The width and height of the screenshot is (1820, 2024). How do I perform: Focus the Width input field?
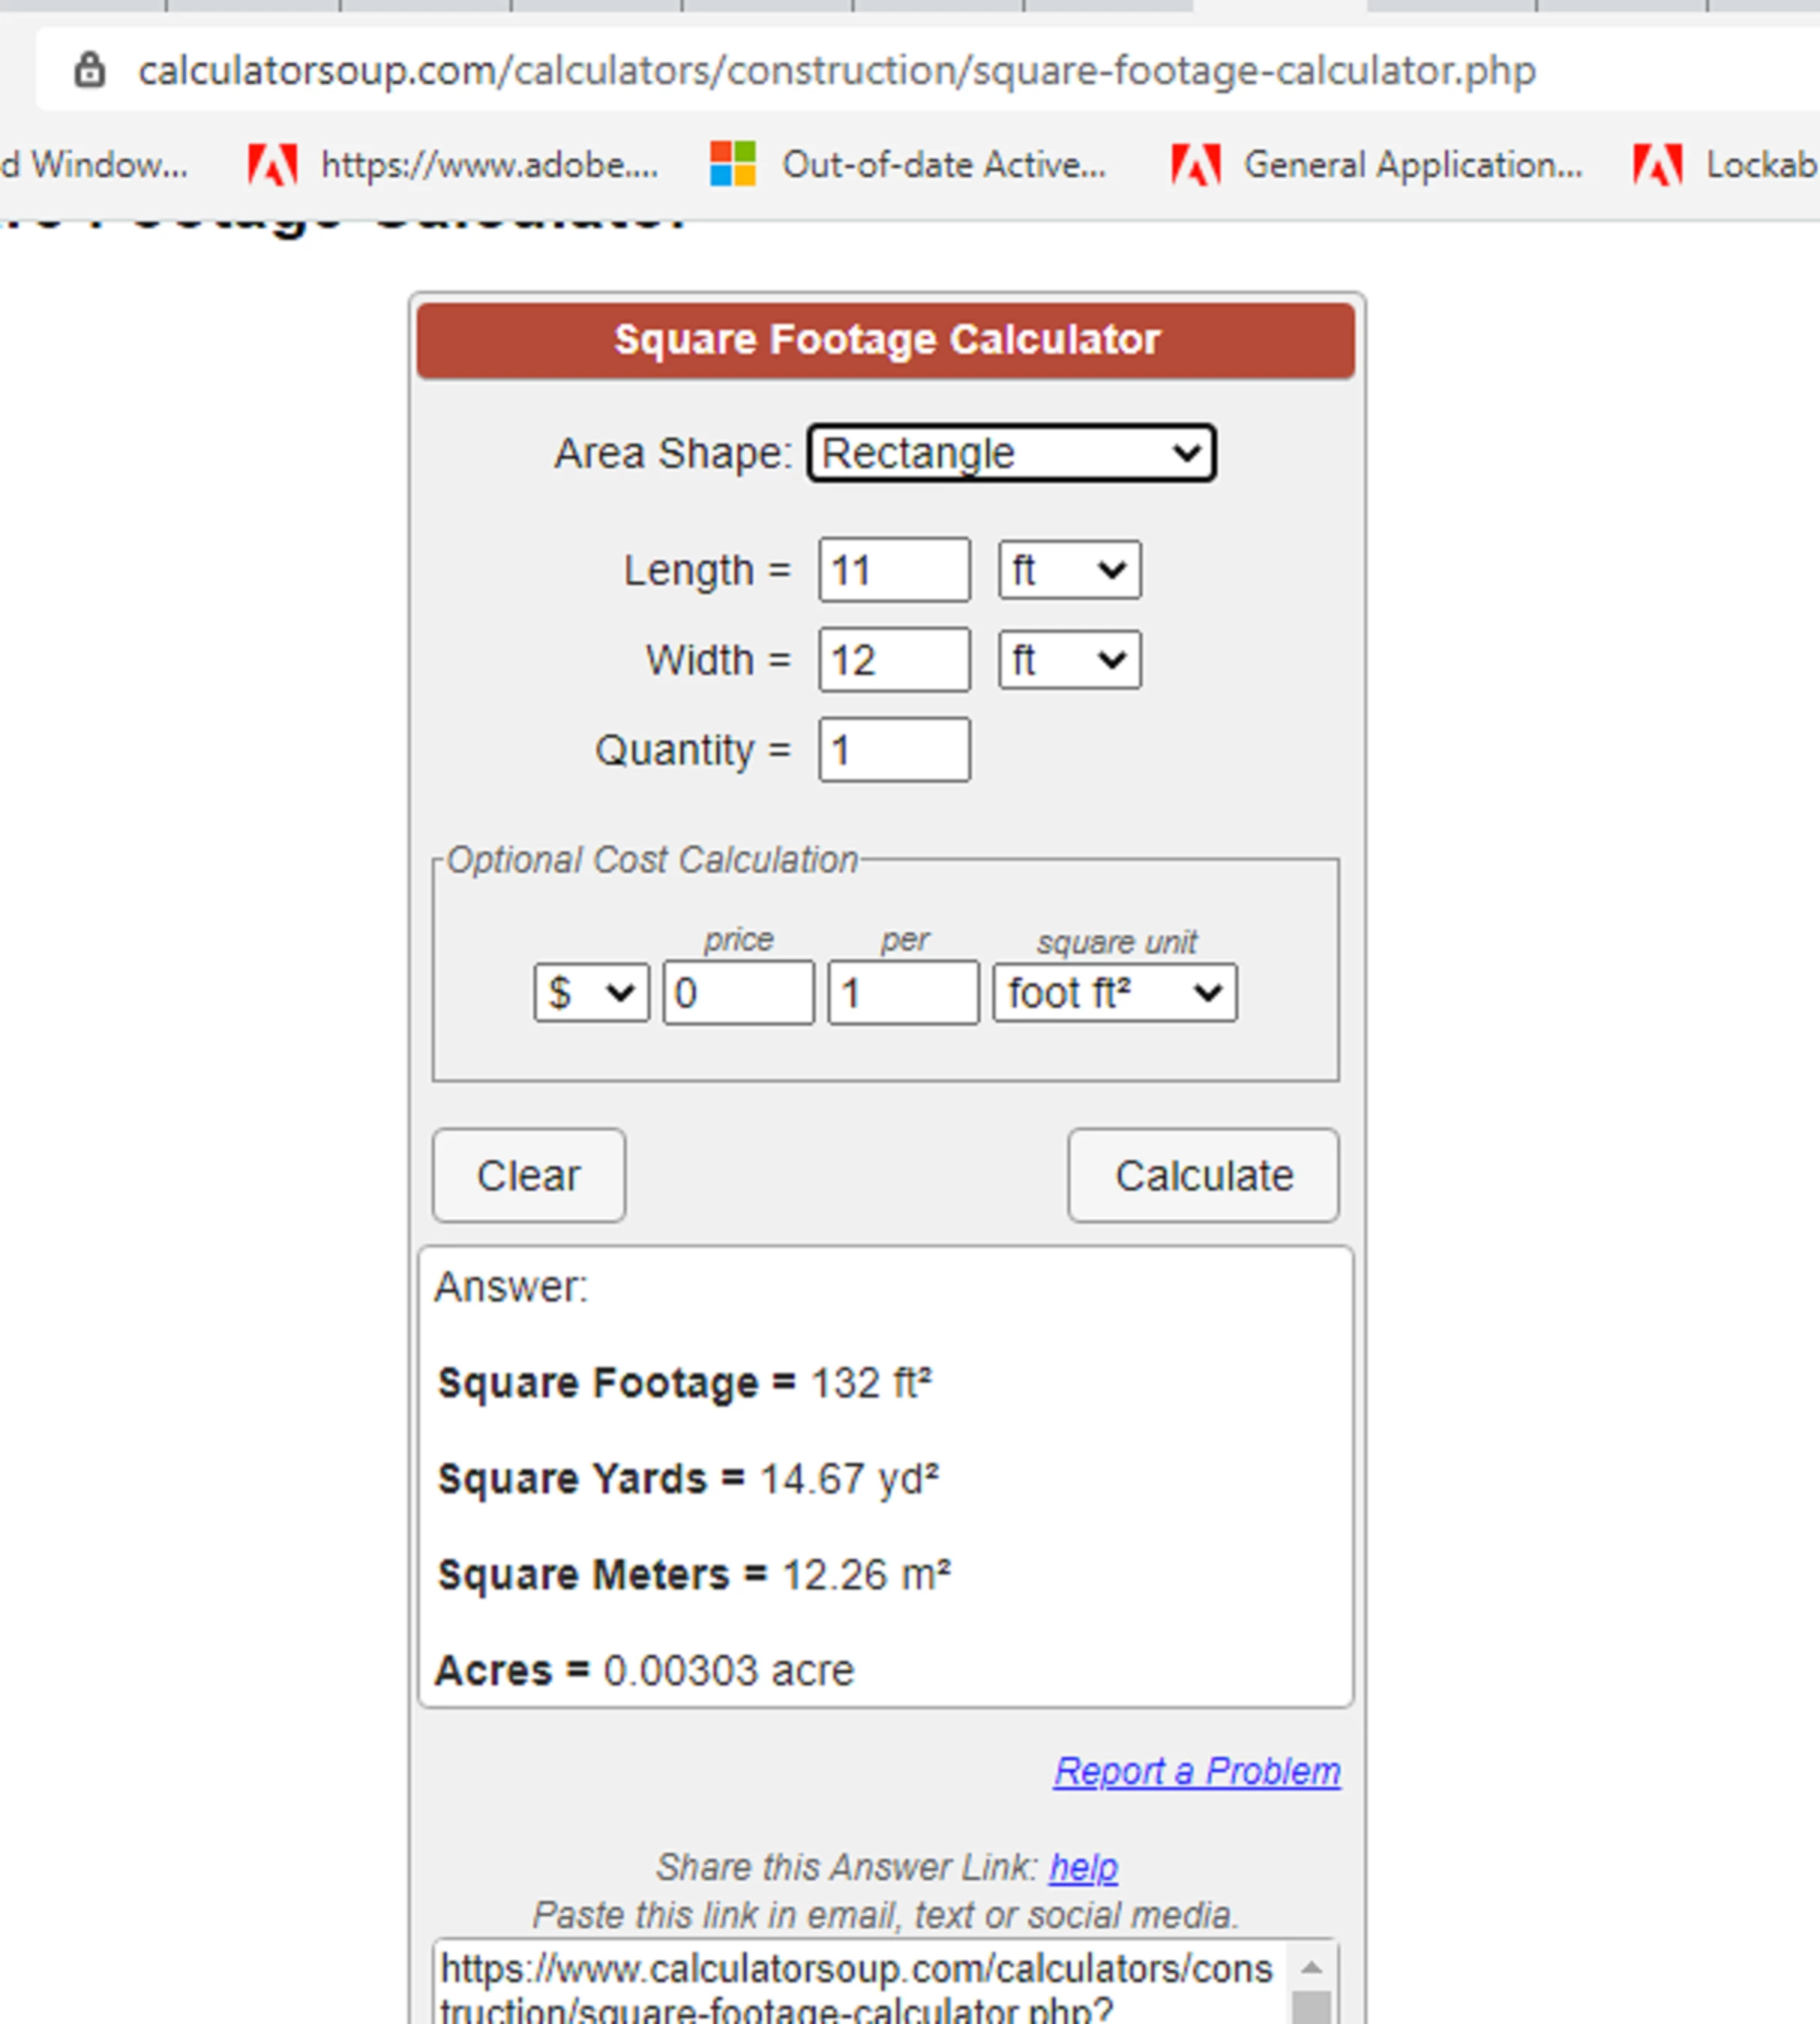tap(893, 660)
